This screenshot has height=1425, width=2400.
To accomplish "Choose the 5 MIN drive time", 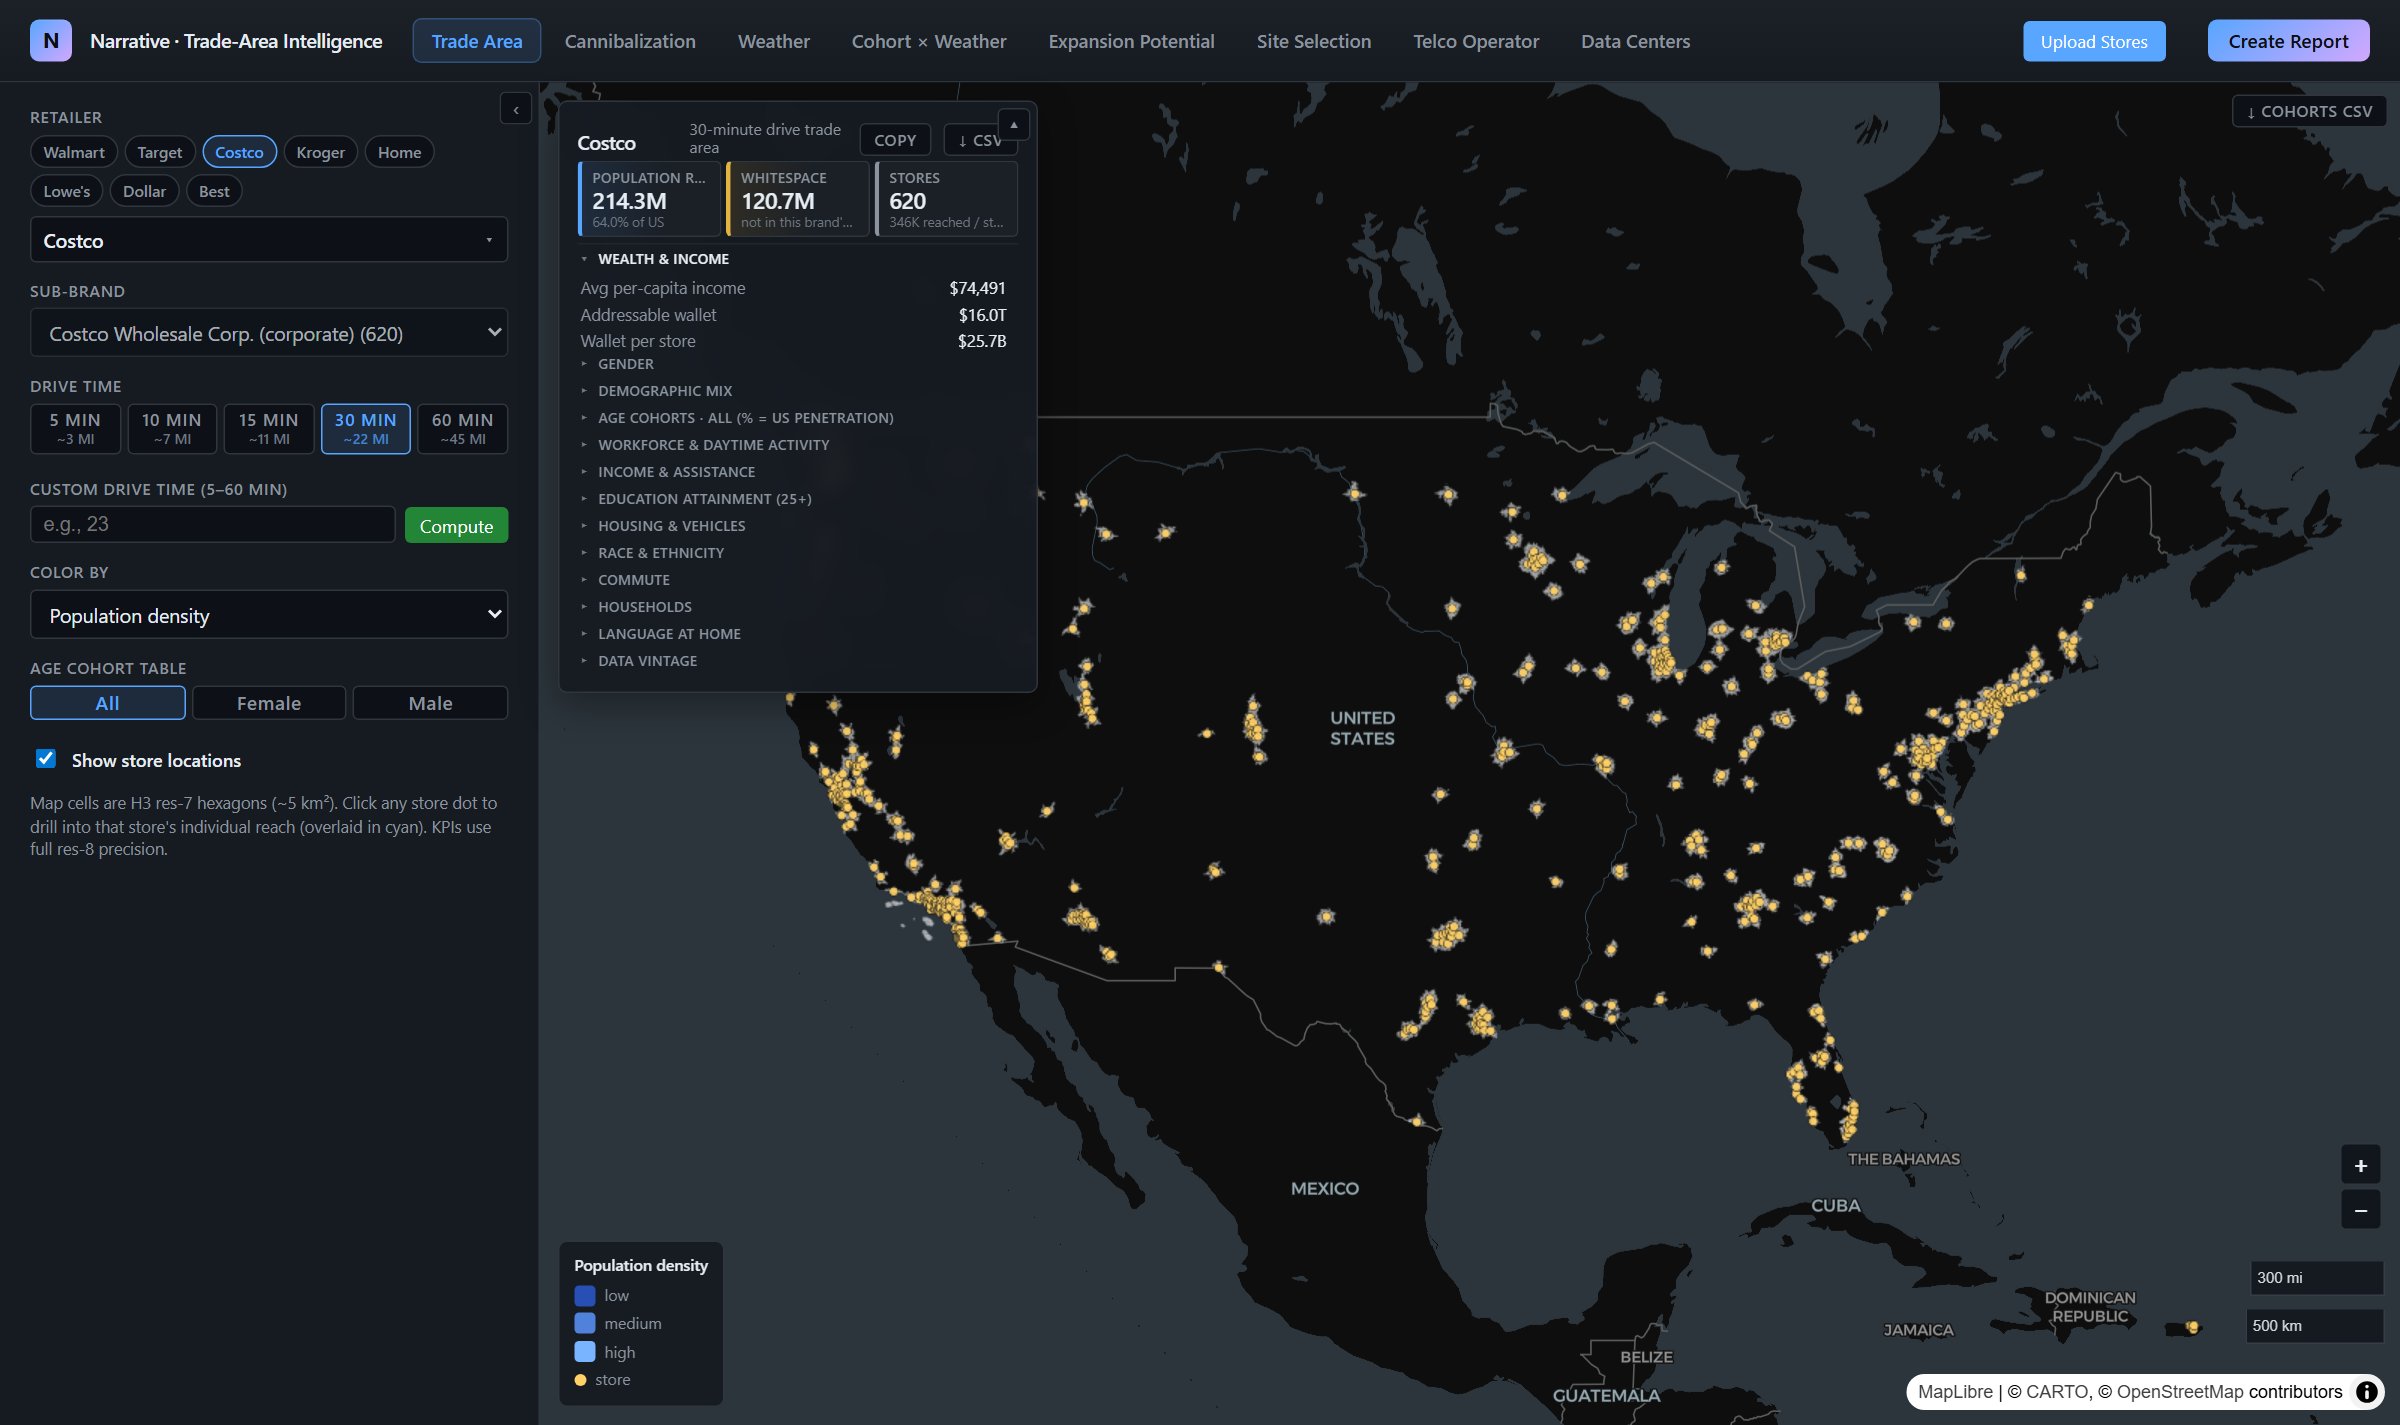I will (x=75, y=428).
